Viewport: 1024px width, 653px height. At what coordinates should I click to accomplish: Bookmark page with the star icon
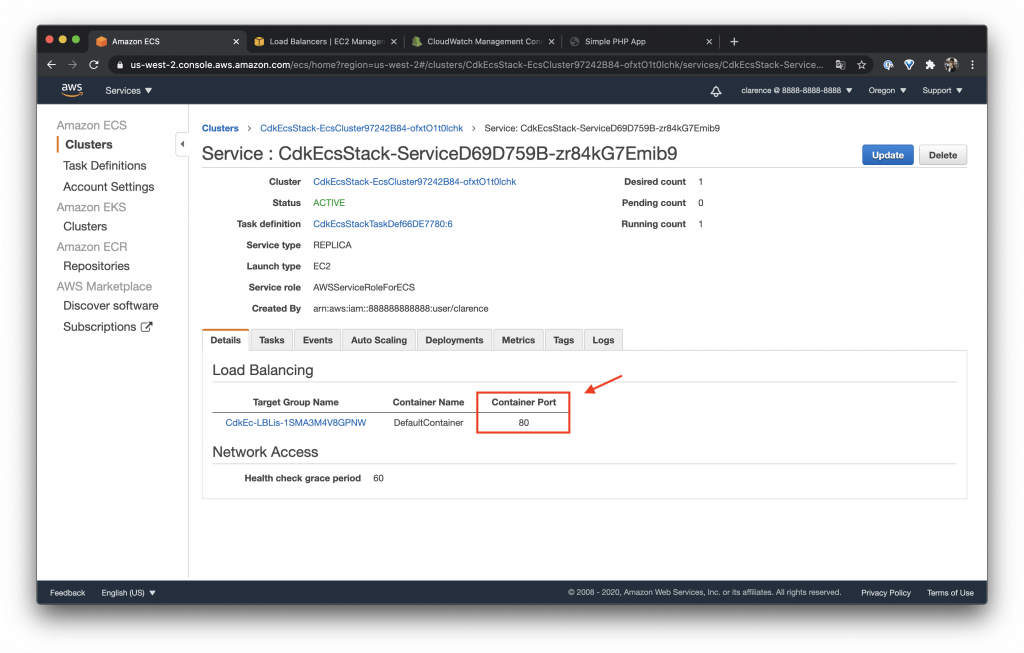pos(861,65)
